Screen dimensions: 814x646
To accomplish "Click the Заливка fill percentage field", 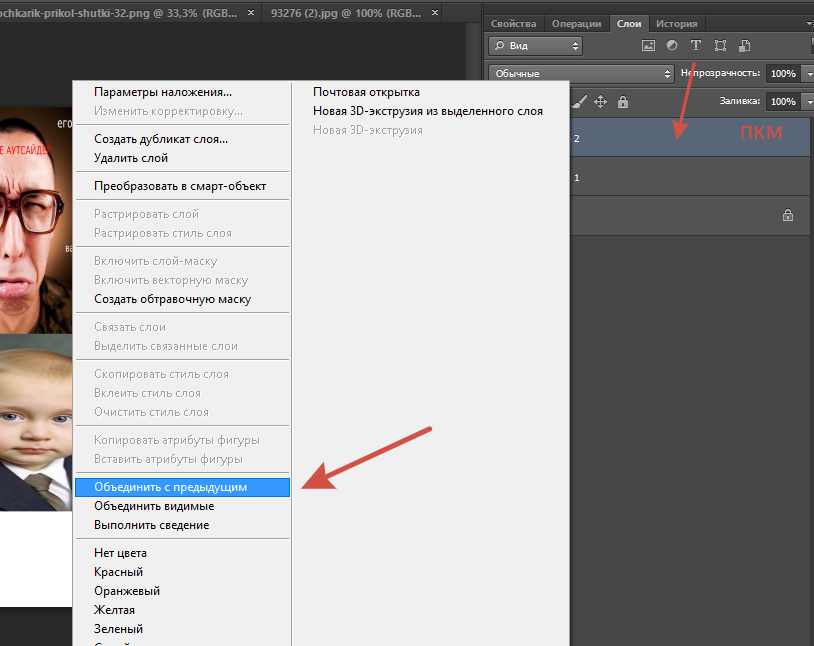I will (x=782, y=101).
